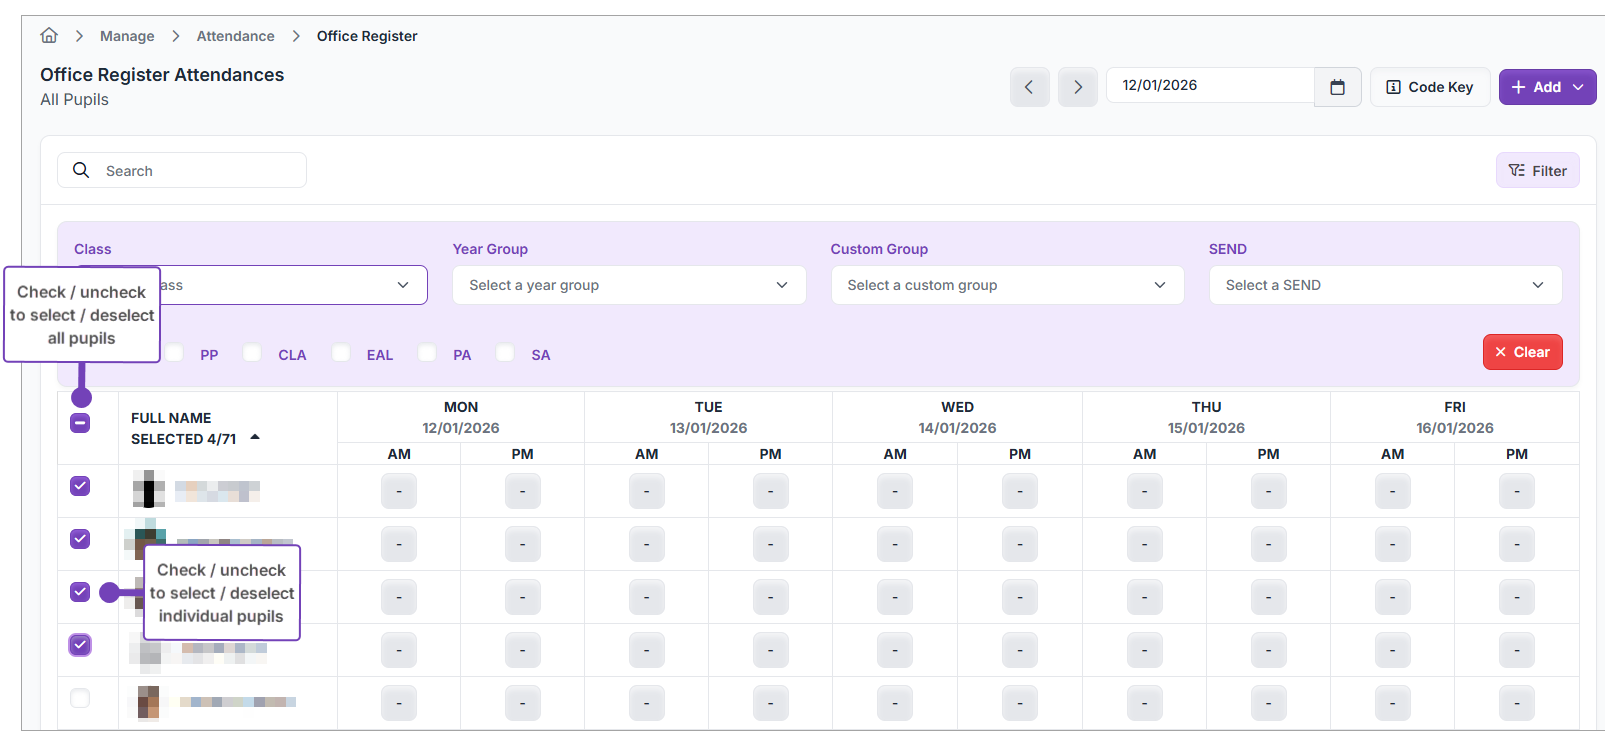This screenshot has height=731, width=1605.
Task: Check the fifth pupil's unchecked checkbox
Action: coord(80,698)
